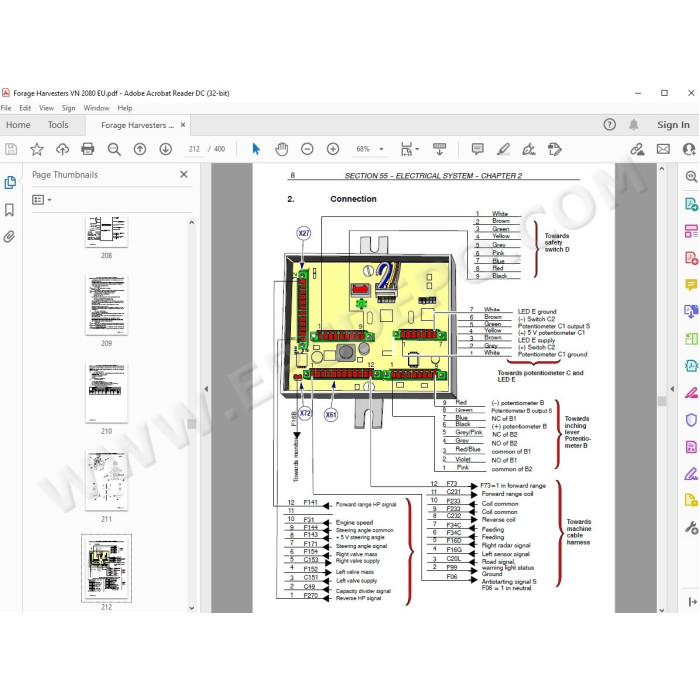Click the page number field
Viewport: 700px width, 700px height.
[x=194, y=149]
